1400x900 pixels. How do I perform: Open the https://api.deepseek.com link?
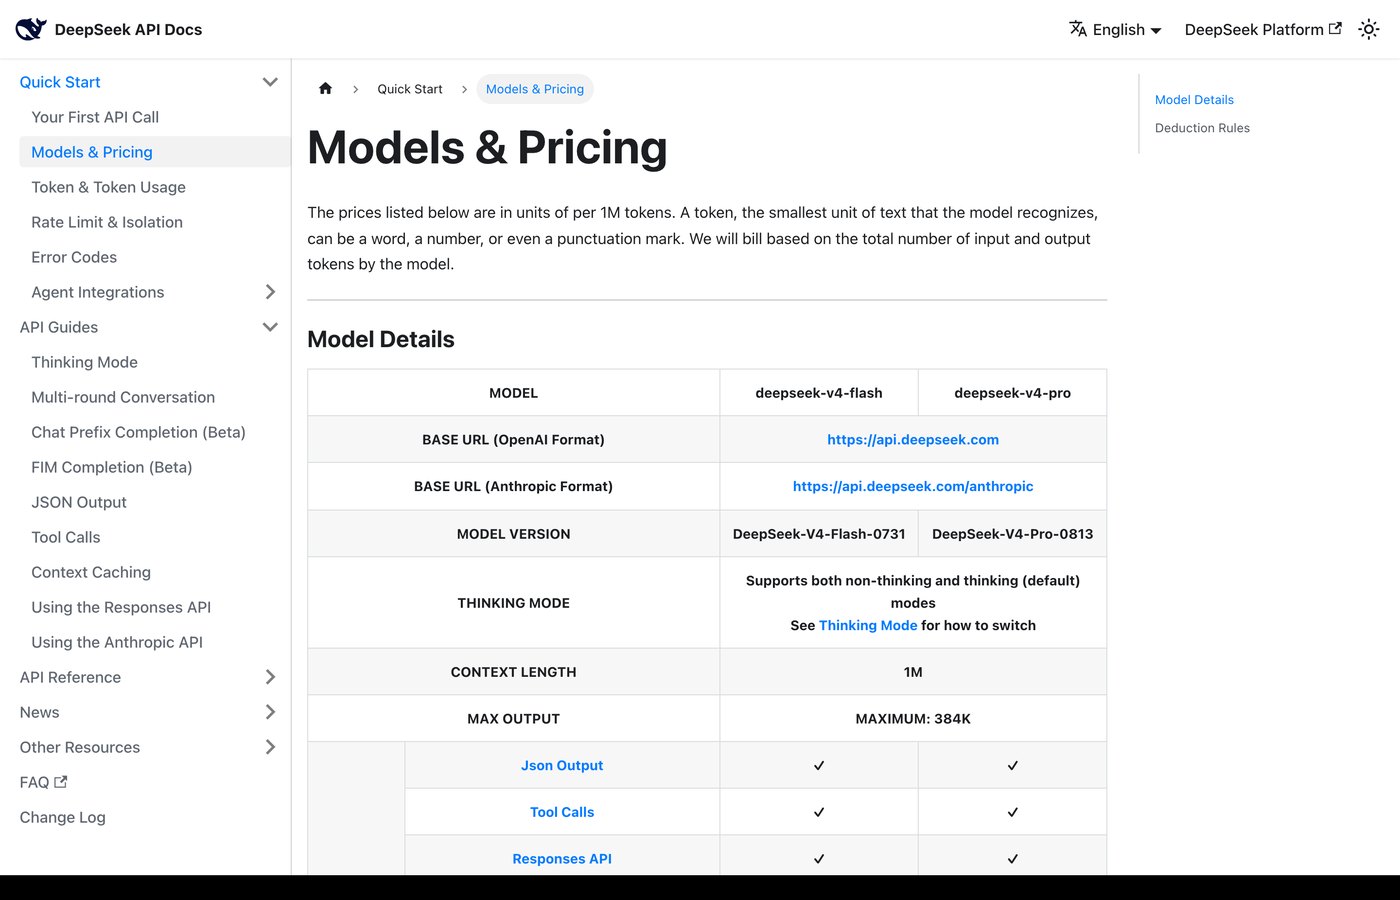click(x=913, y=439)
